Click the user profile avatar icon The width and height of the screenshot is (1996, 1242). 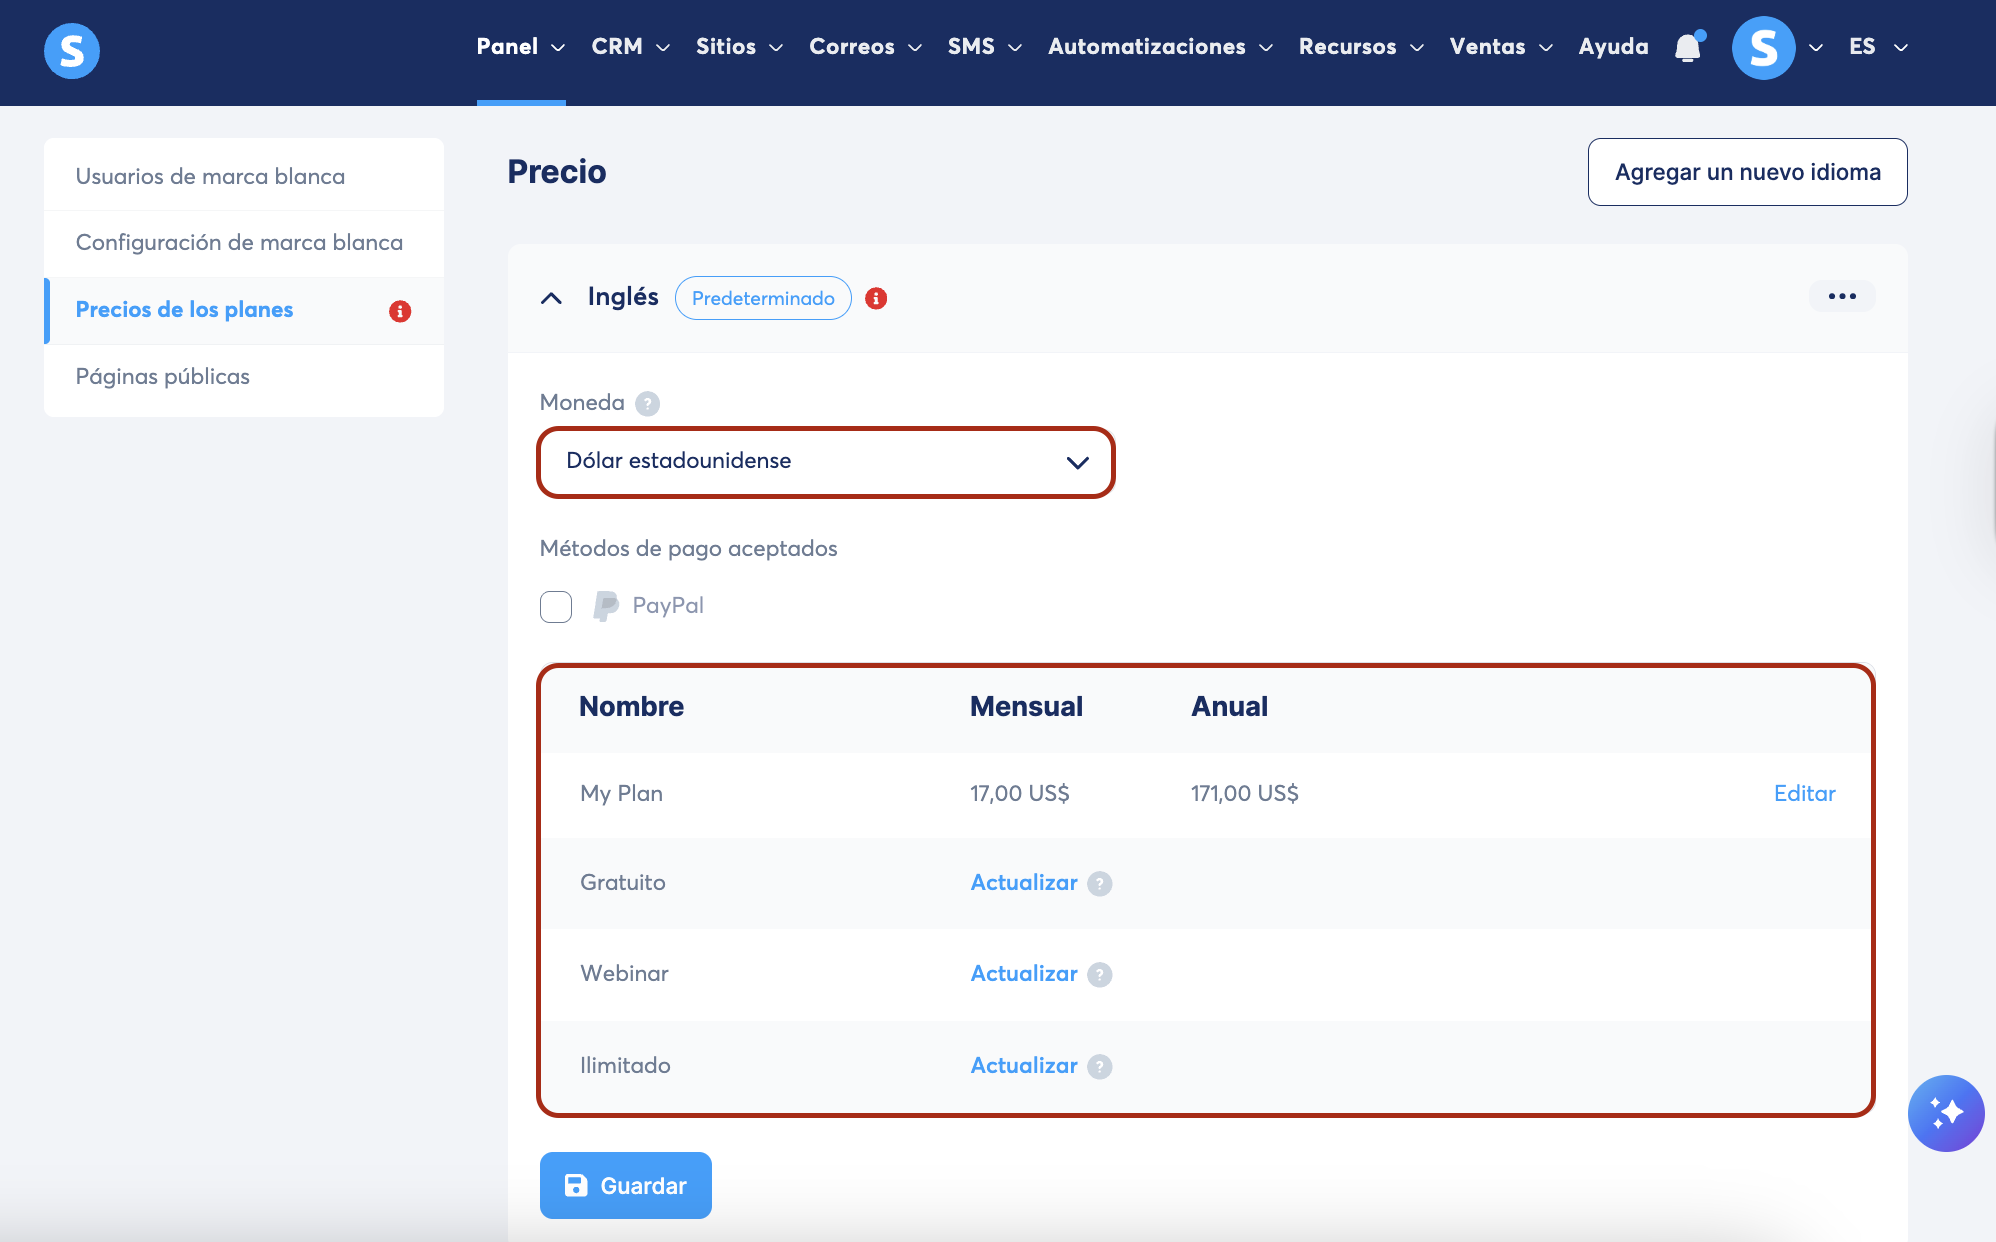(1763, 48)
